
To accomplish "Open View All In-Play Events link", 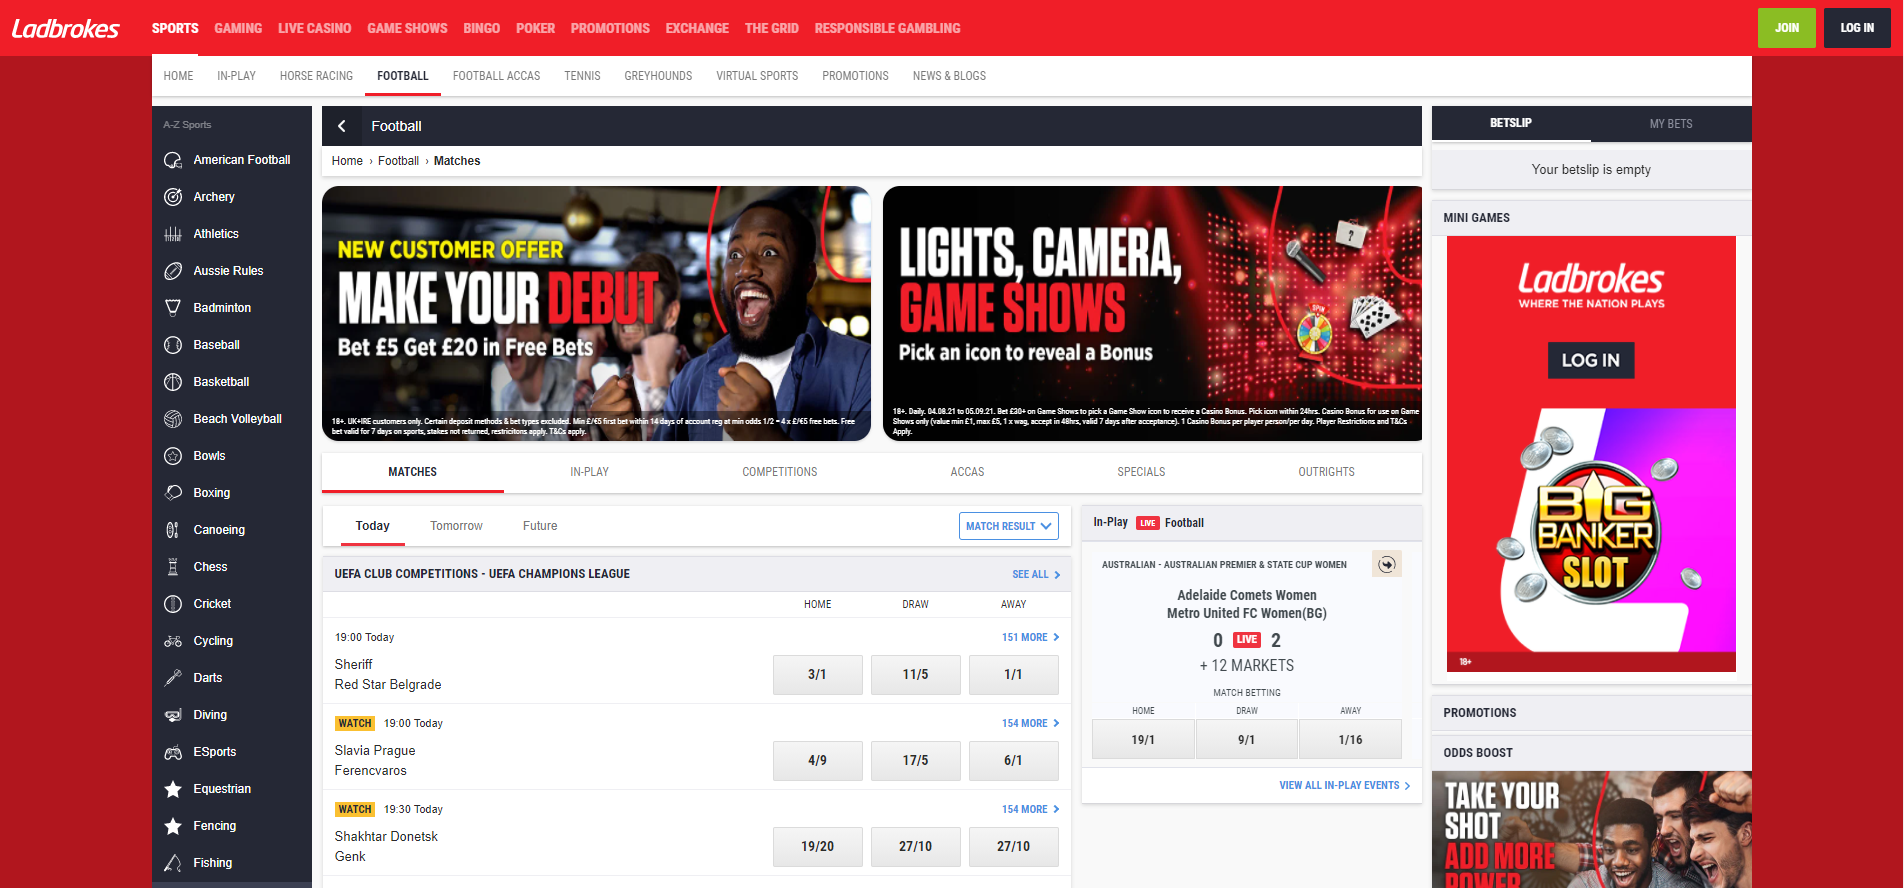I will coord(1345,786).
